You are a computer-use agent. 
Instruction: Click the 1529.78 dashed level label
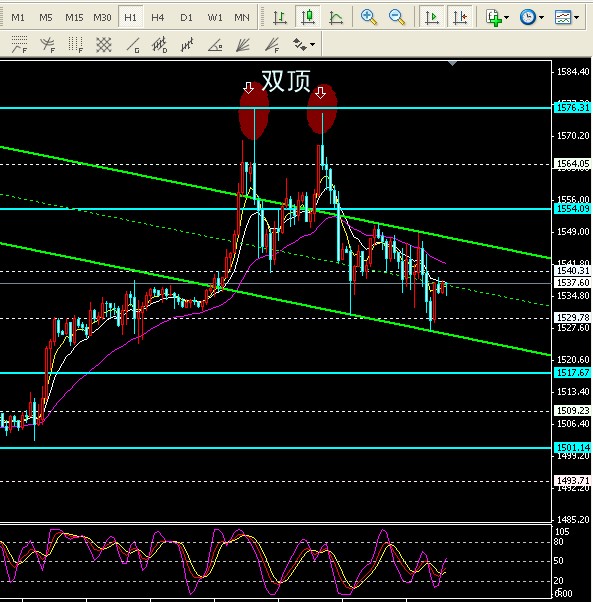pyautogui.click(x=572, y=318)
